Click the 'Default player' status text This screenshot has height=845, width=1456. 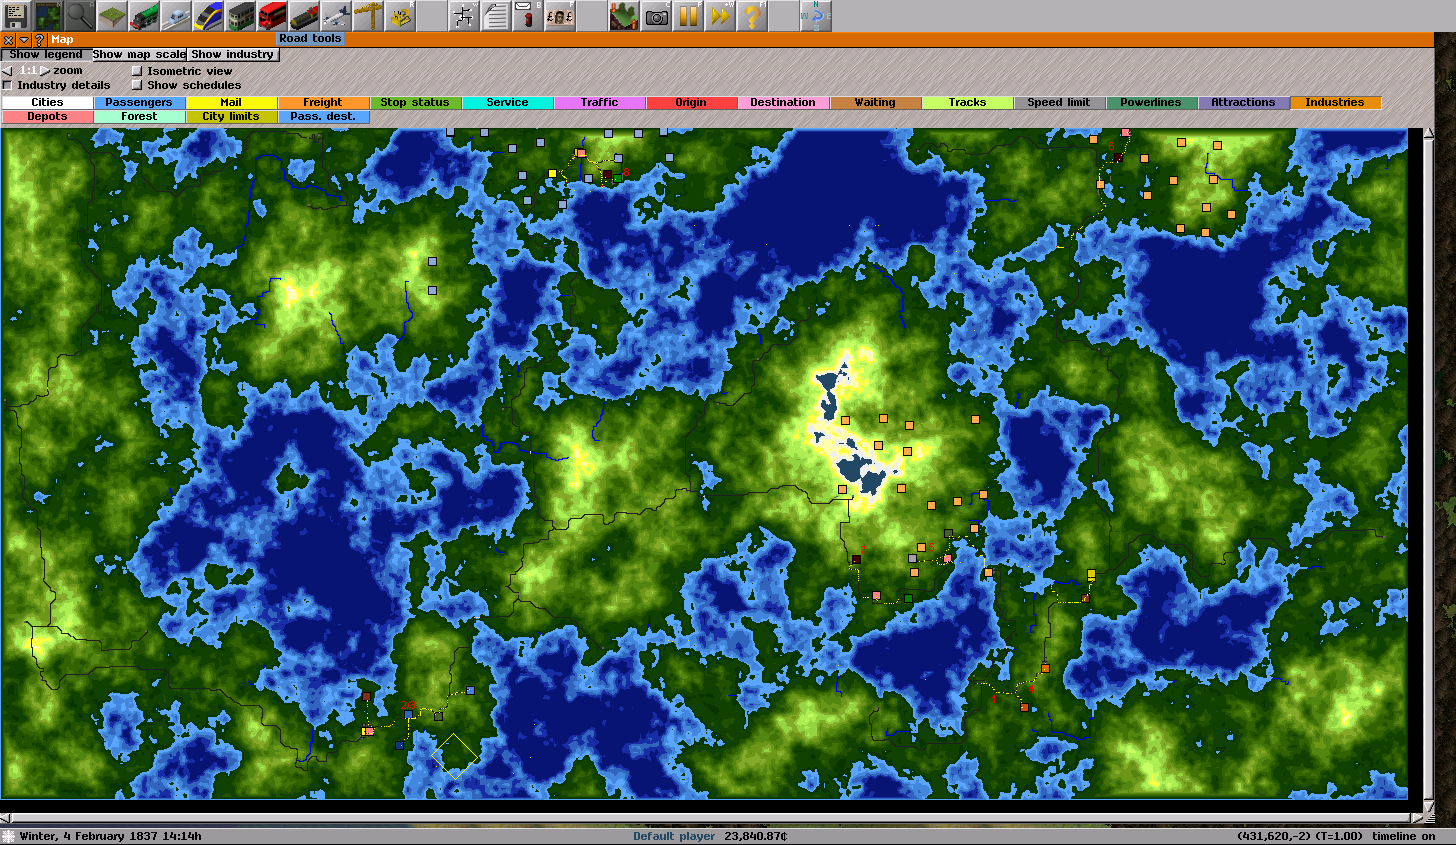673,836
